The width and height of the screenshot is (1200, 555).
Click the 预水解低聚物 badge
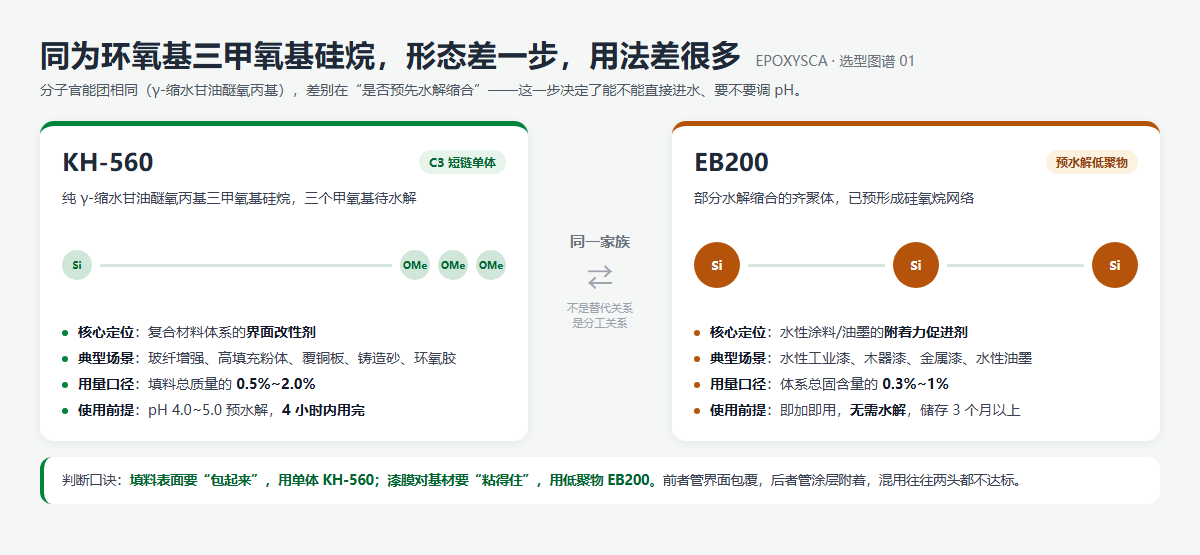tap(1092, 162)
